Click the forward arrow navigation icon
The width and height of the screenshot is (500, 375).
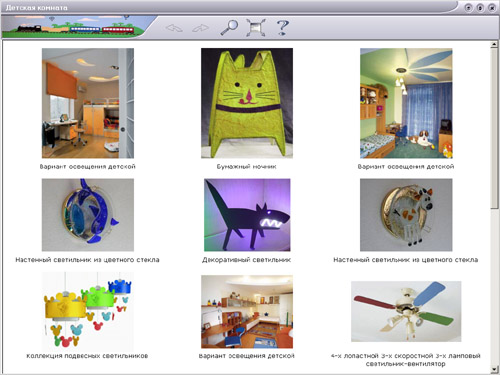201,28
